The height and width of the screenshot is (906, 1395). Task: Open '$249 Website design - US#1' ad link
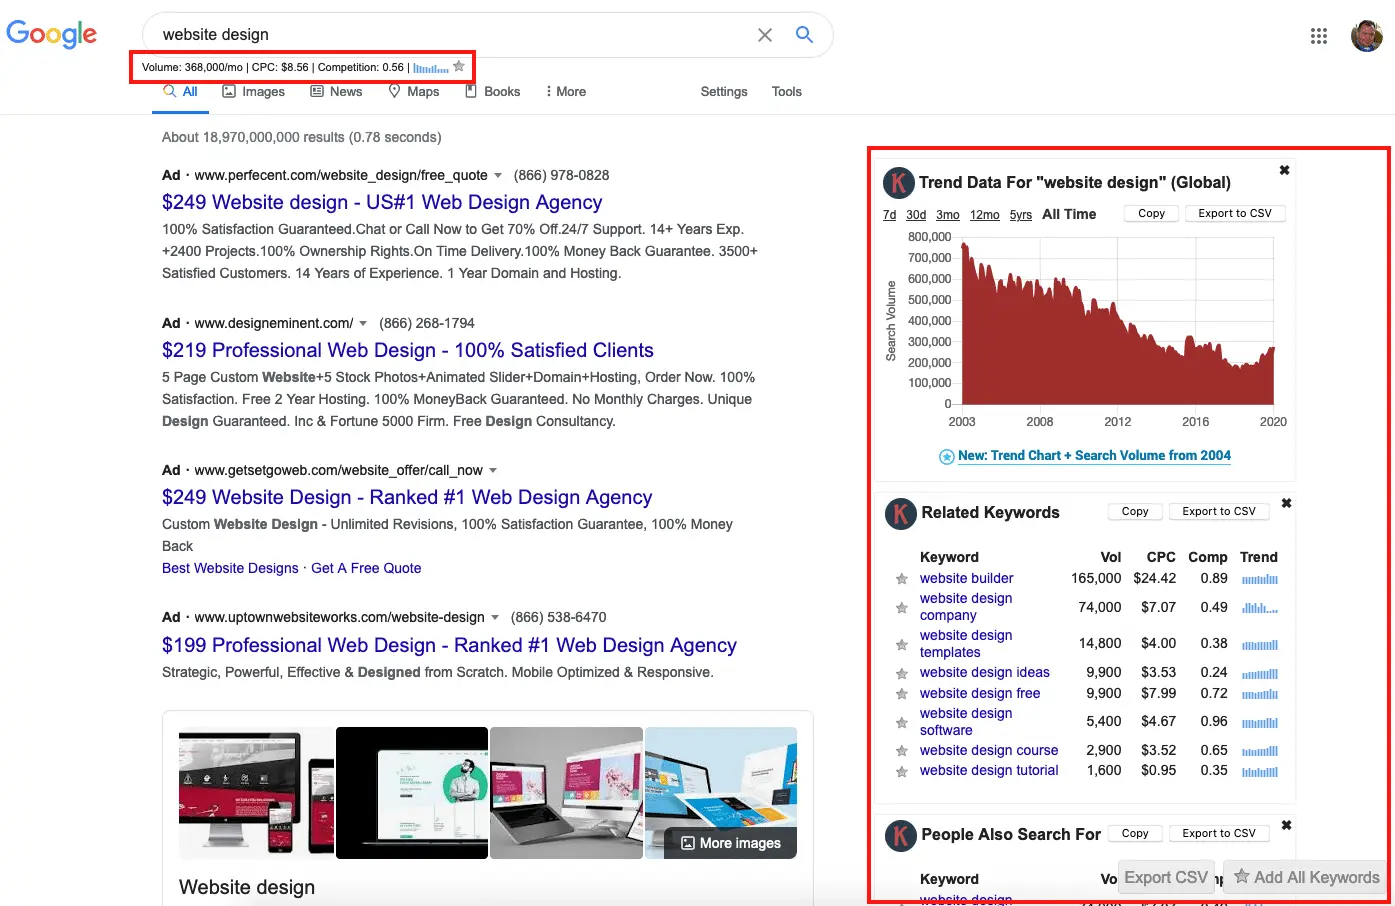[382, 203]
